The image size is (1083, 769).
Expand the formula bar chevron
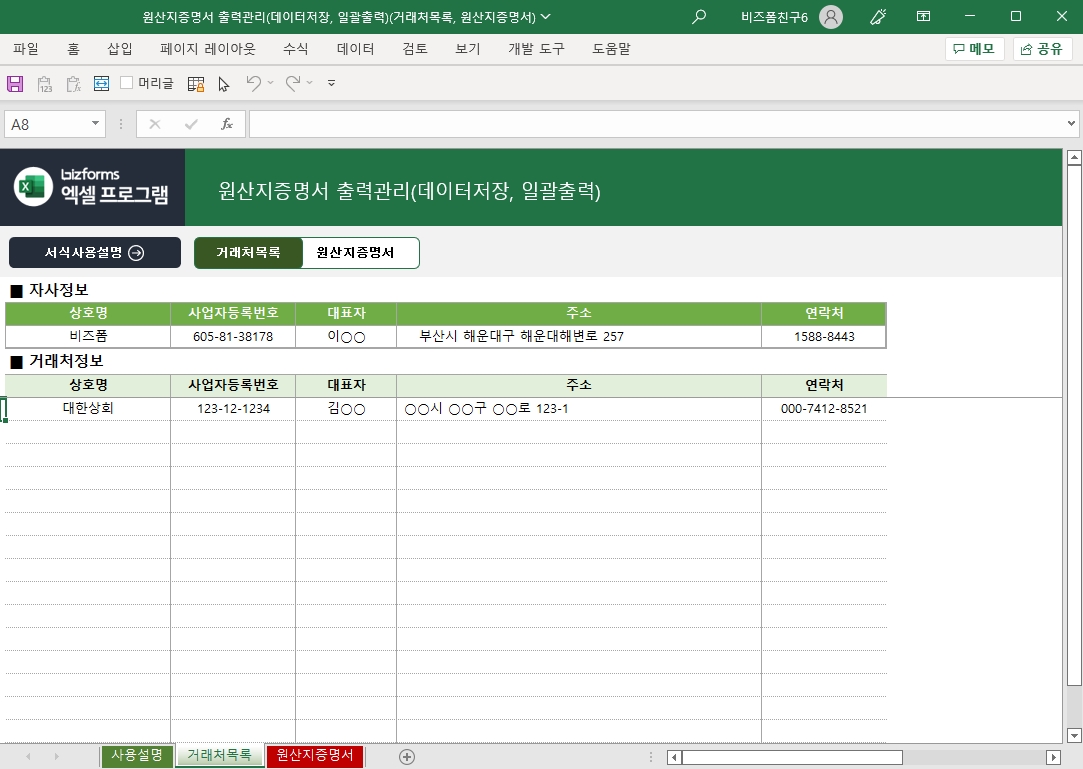coord(1071,124)
